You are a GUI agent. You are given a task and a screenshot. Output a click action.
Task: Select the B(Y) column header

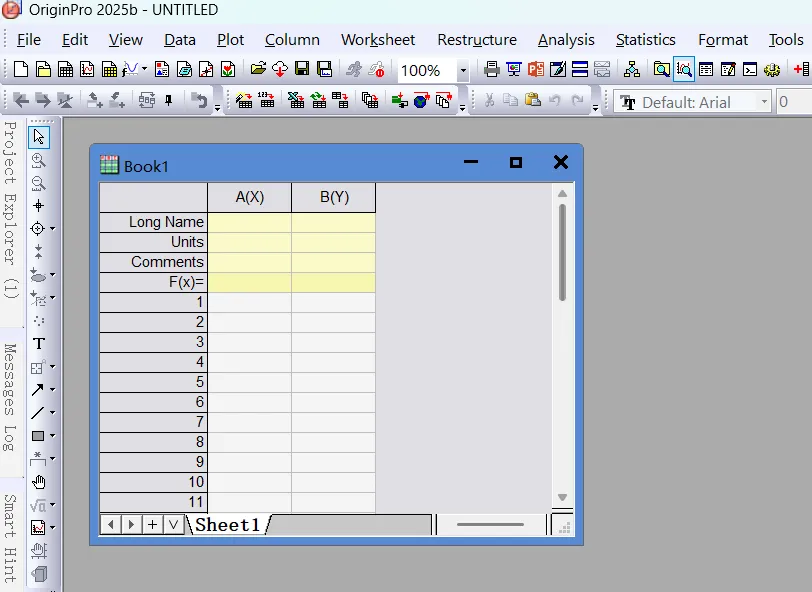334,197
